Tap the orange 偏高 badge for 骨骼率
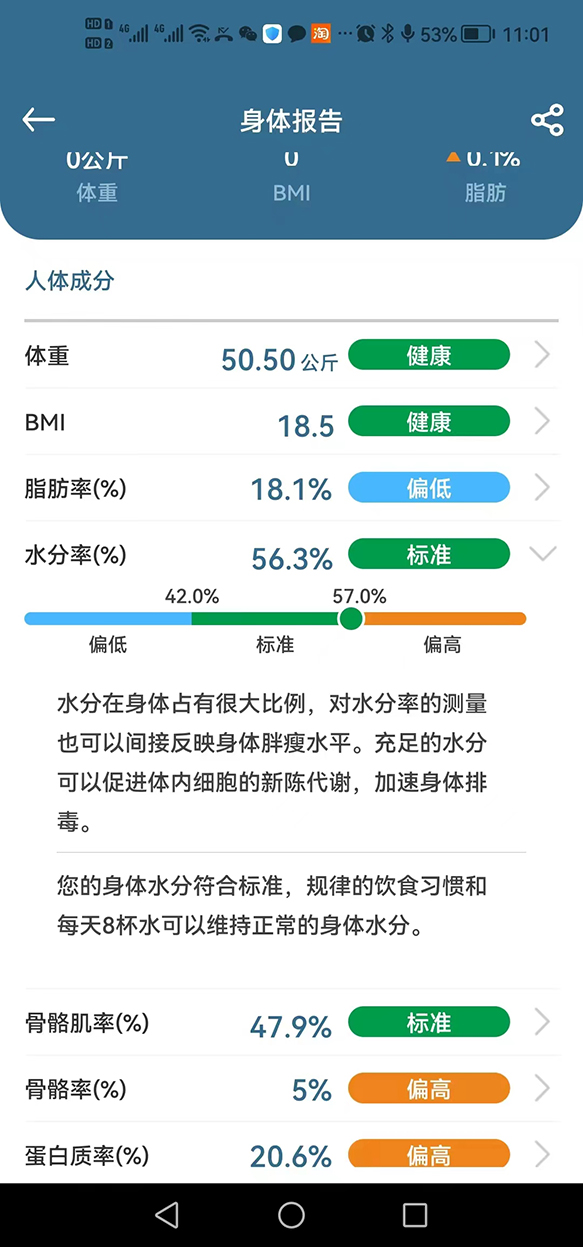583x1247 pixels. click(x=429, y=1088)
